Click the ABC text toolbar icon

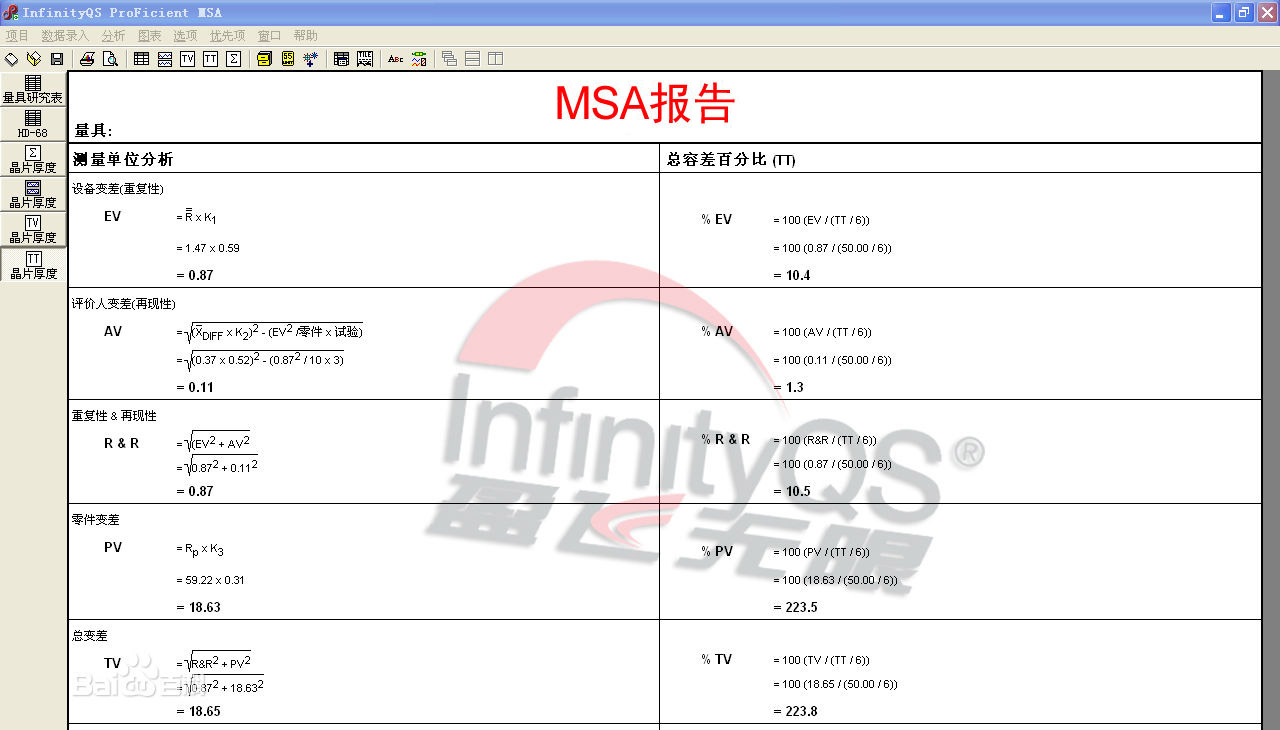pyautogui.click(x=396, y=59)
